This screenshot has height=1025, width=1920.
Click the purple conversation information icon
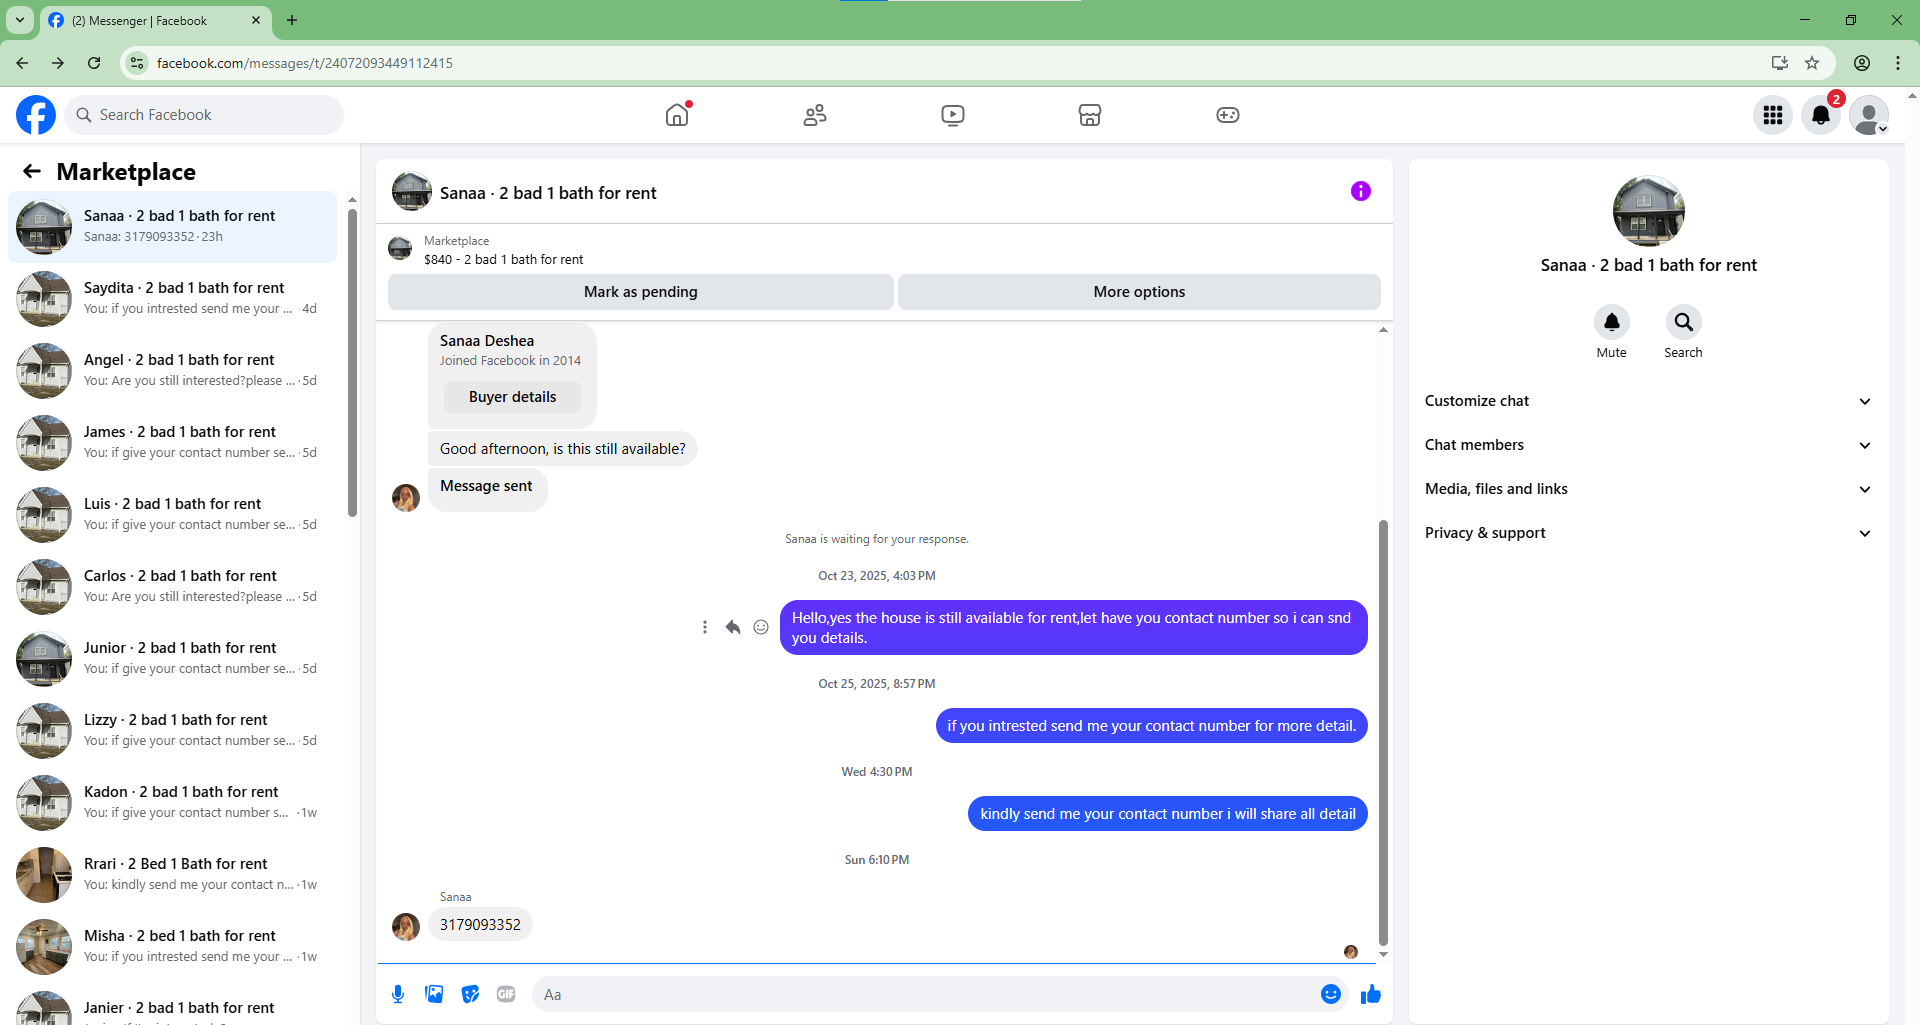tap(1361, 191)
